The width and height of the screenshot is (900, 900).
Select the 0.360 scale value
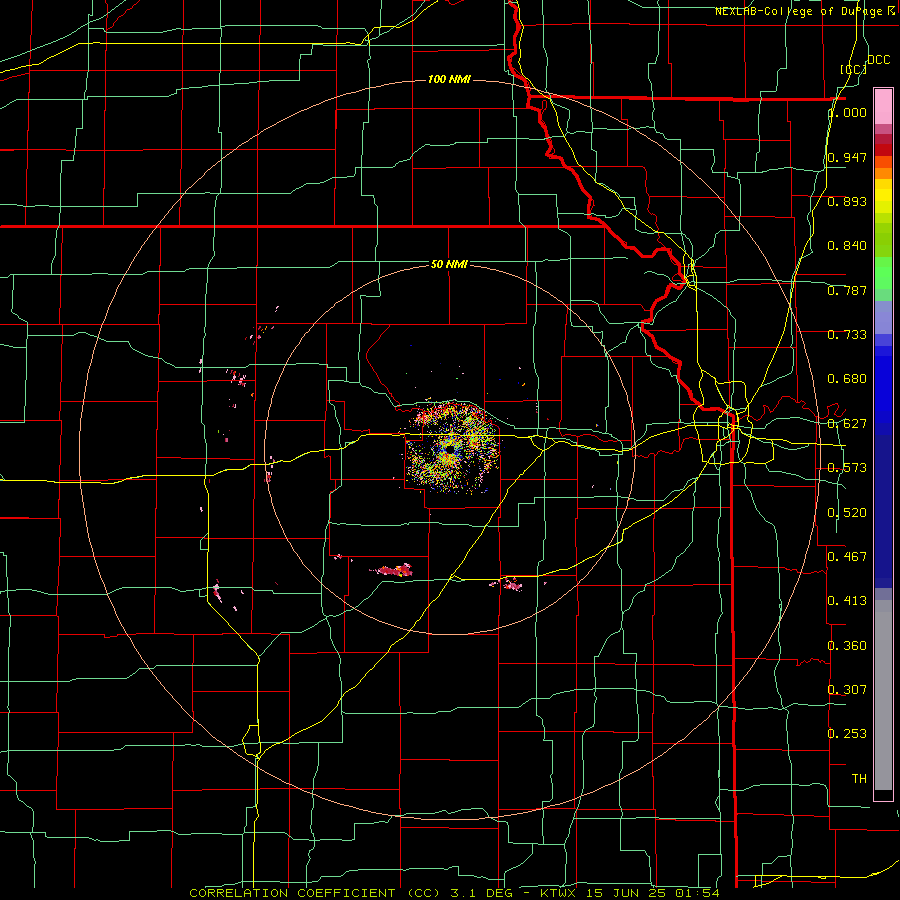847,646
